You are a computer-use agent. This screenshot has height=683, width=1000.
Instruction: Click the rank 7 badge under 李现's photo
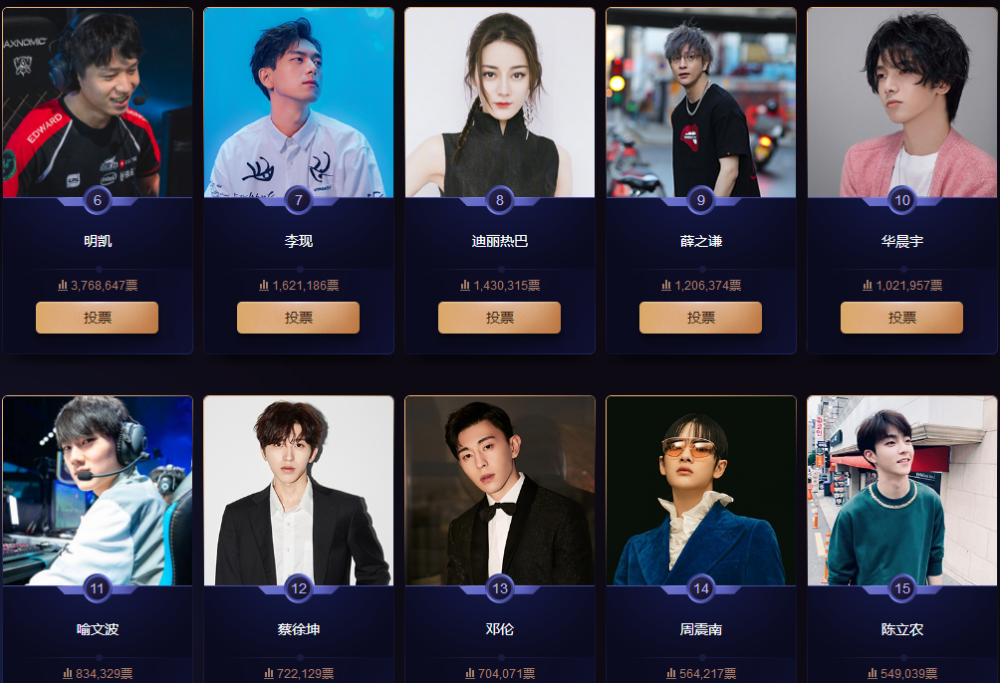(298, 200)
